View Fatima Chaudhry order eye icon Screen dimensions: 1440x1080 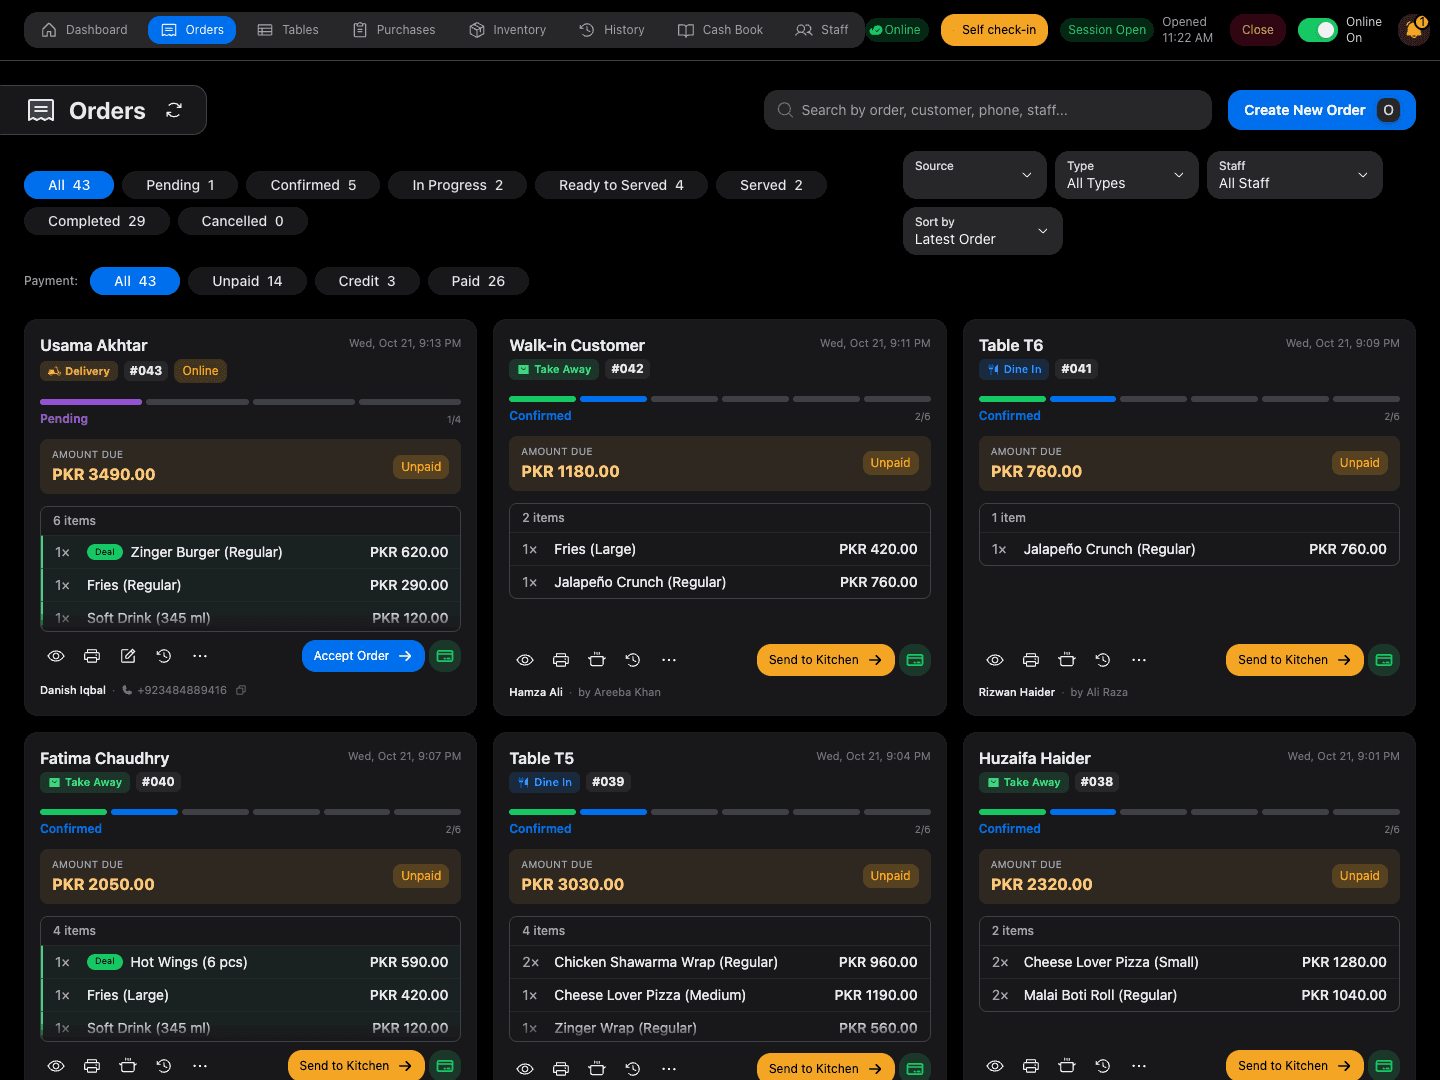coord(56,1066)
